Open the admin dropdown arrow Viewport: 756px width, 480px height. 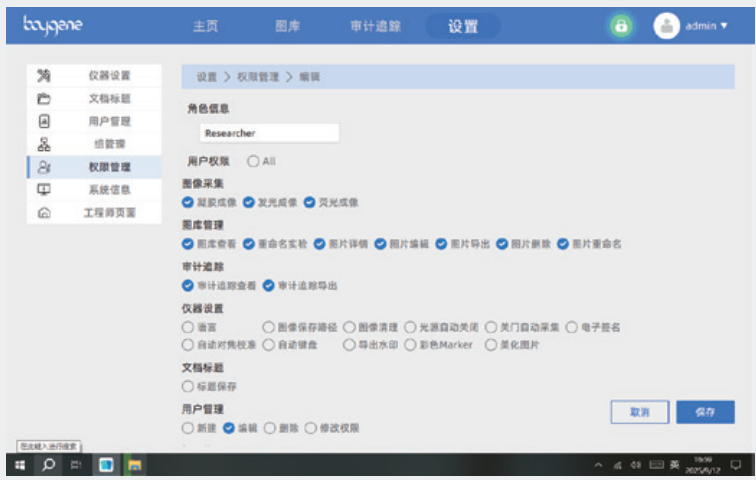coord(724,26)
